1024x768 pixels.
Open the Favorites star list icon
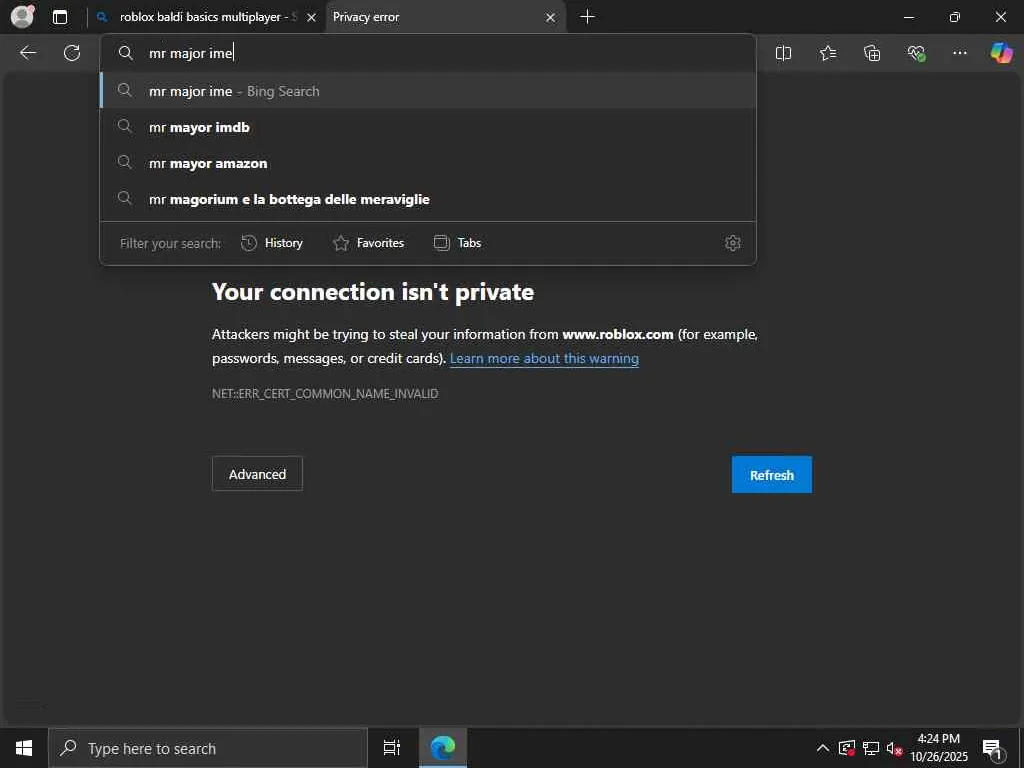[x=827, y=53]
